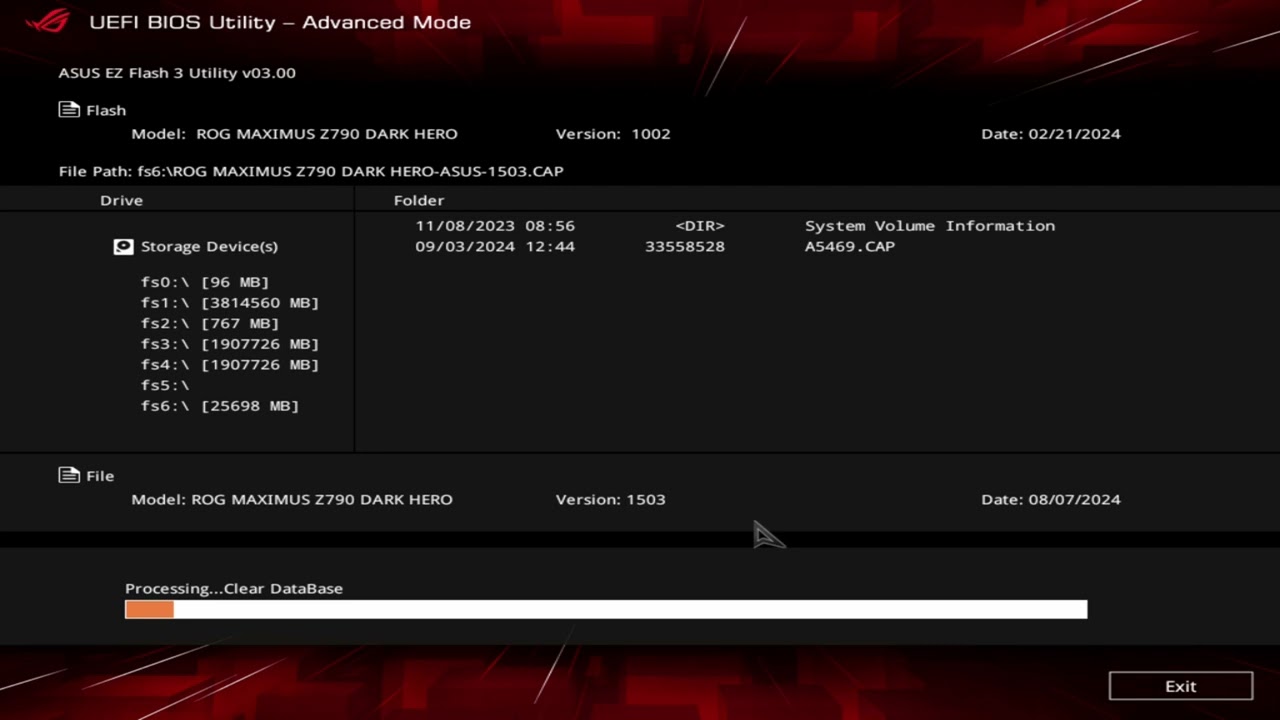
Task: Click the 11/08/2023 08:56 timestamp
Action: click(495, 226)
